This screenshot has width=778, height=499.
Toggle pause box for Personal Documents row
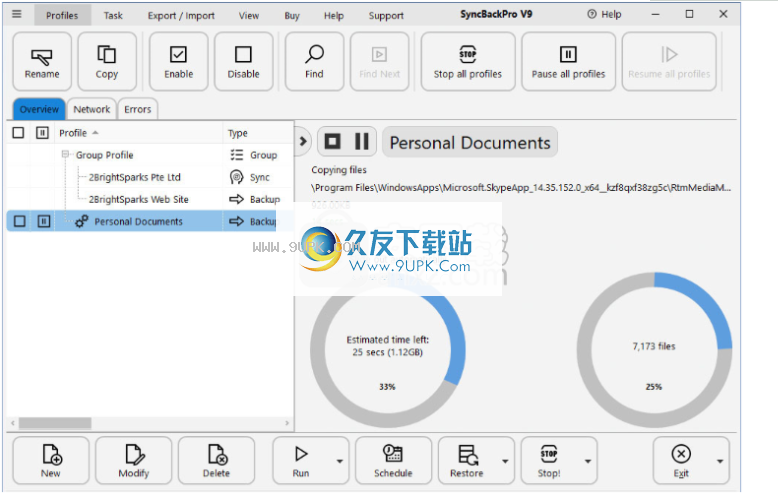point(44,221)
